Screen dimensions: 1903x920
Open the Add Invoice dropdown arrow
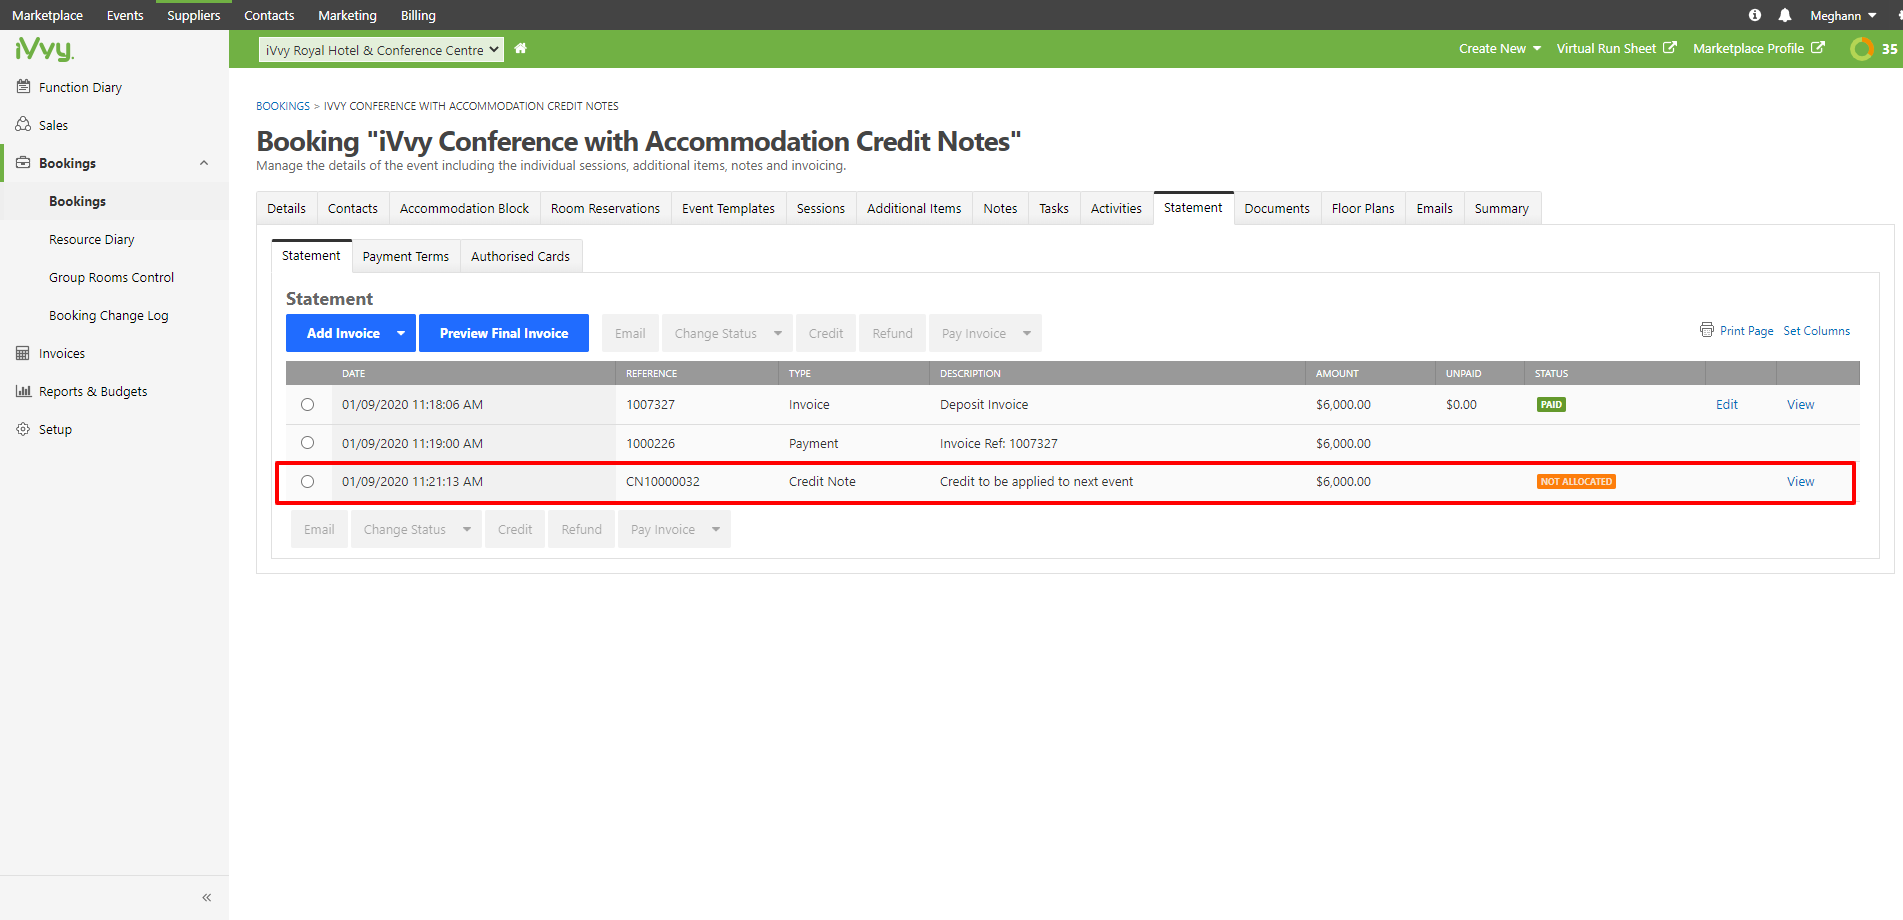tap(401, 333)
